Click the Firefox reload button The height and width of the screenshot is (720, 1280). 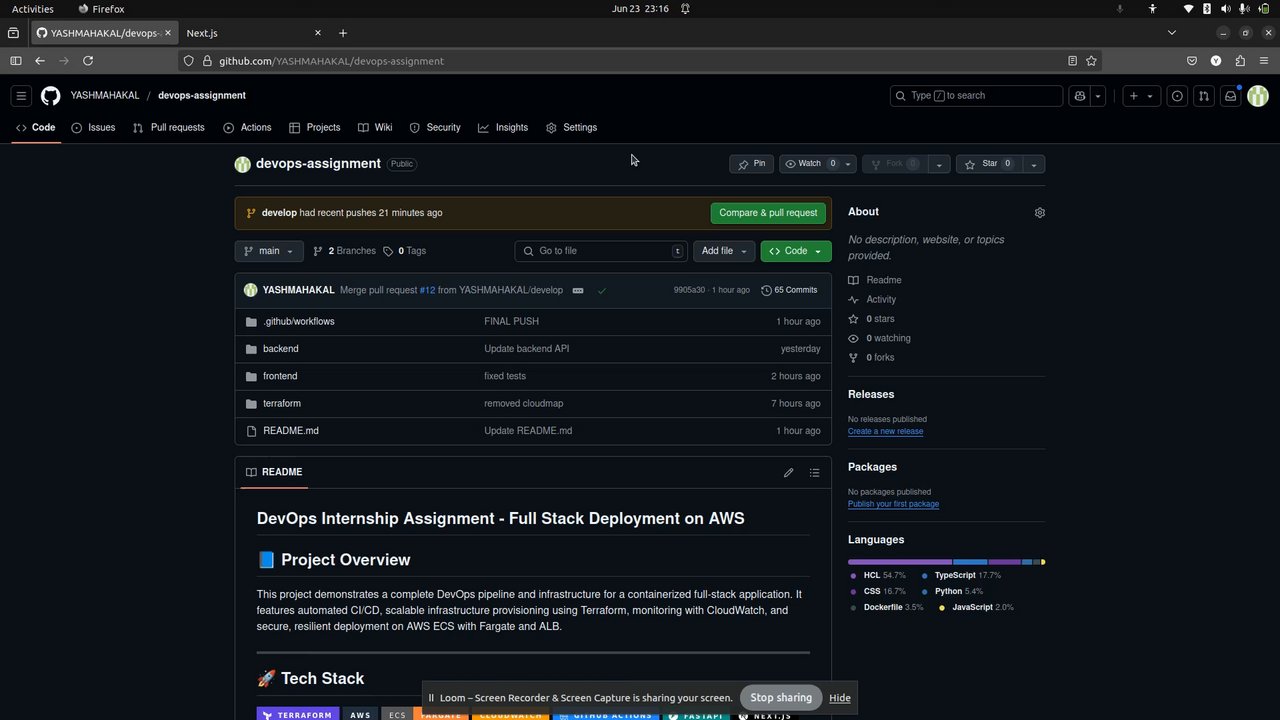(x=88, y=61)
